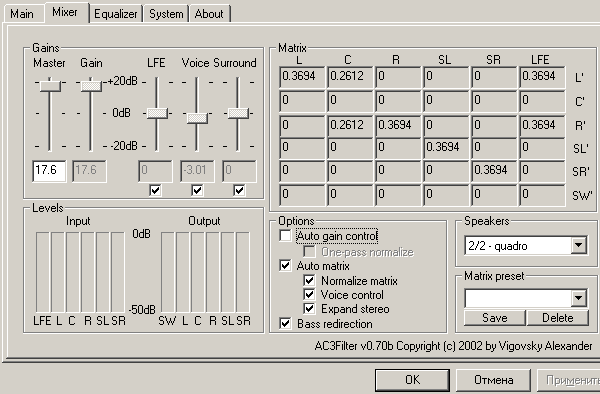This screenshot has height=394, width=600.
Task: Click matrix cell L to R'
Action: (x=302, y=126)
